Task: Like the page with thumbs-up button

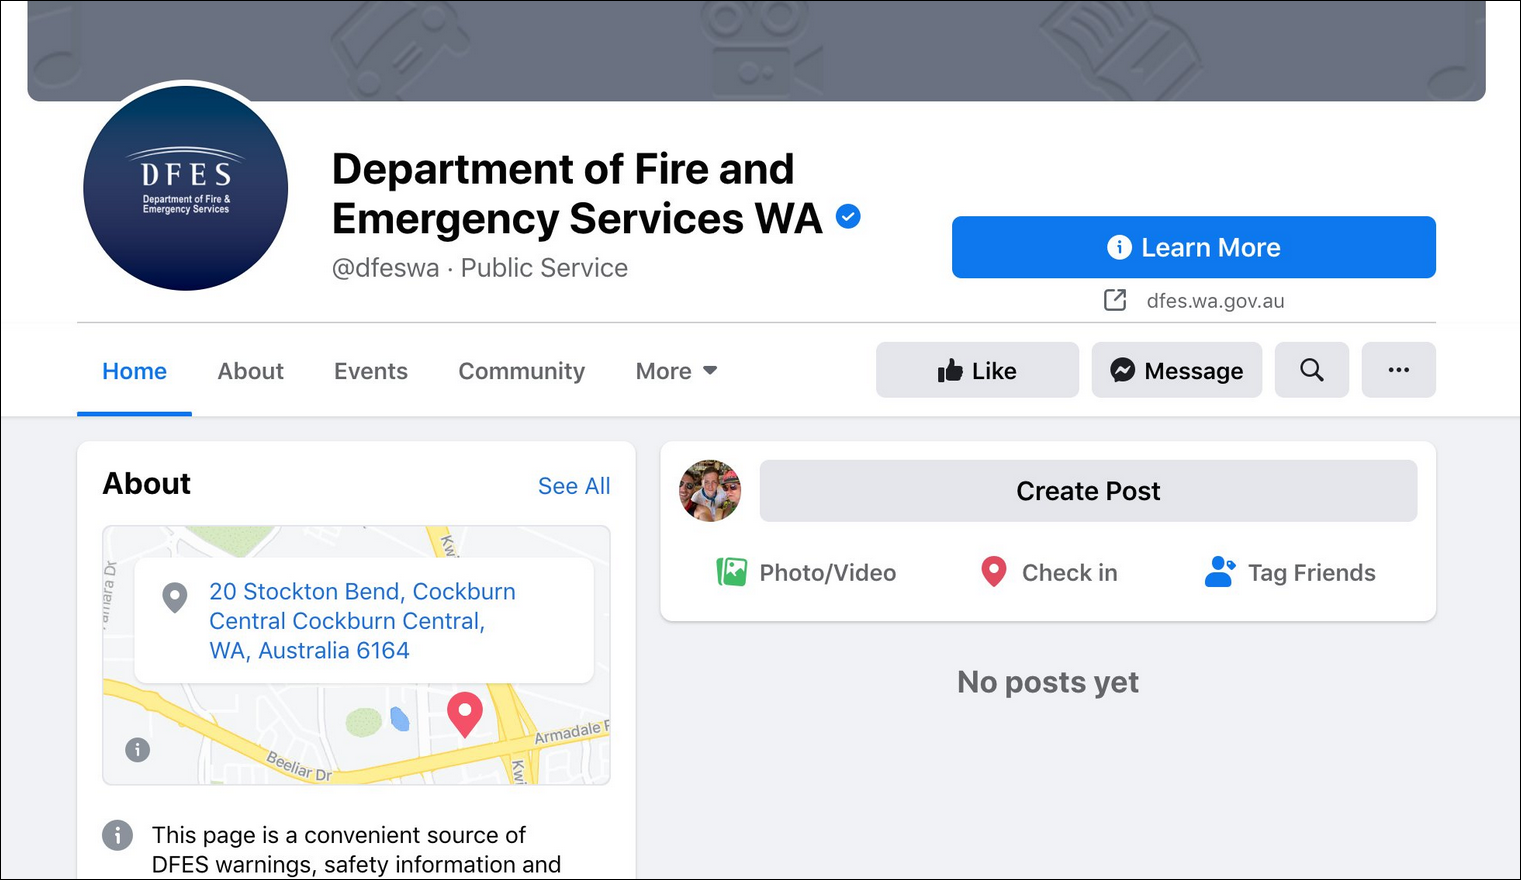Action: click(x=977, y=370)
